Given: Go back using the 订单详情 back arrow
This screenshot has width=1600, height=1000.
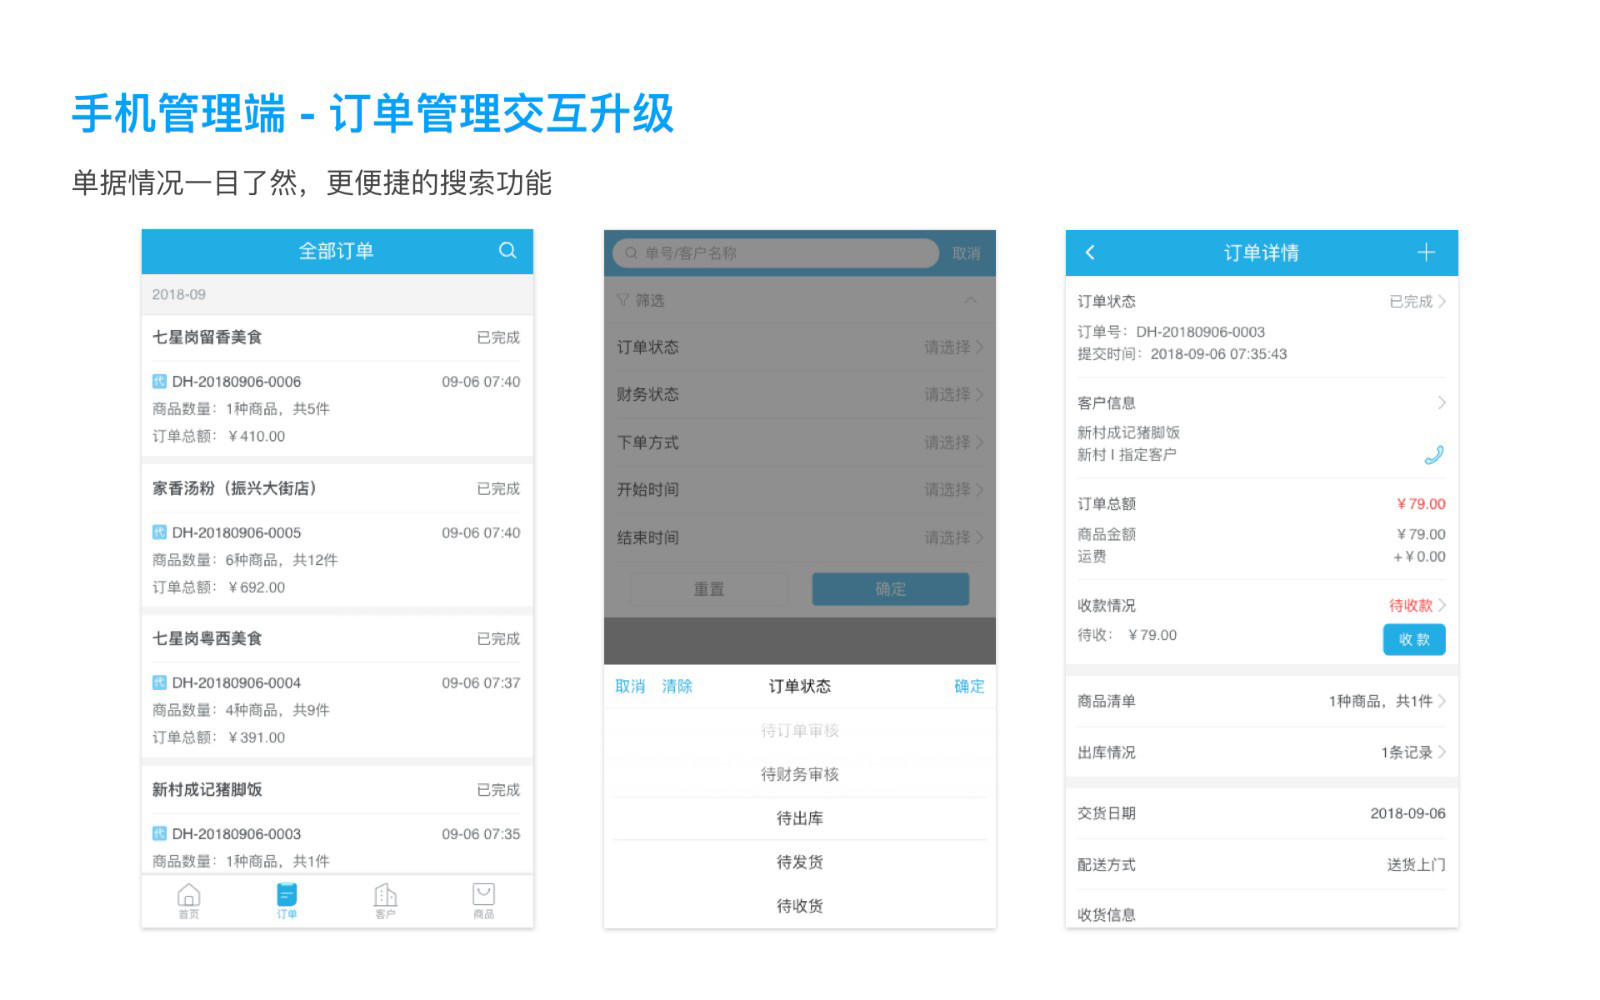Looking at the screenshot, I should point(1091,253).
